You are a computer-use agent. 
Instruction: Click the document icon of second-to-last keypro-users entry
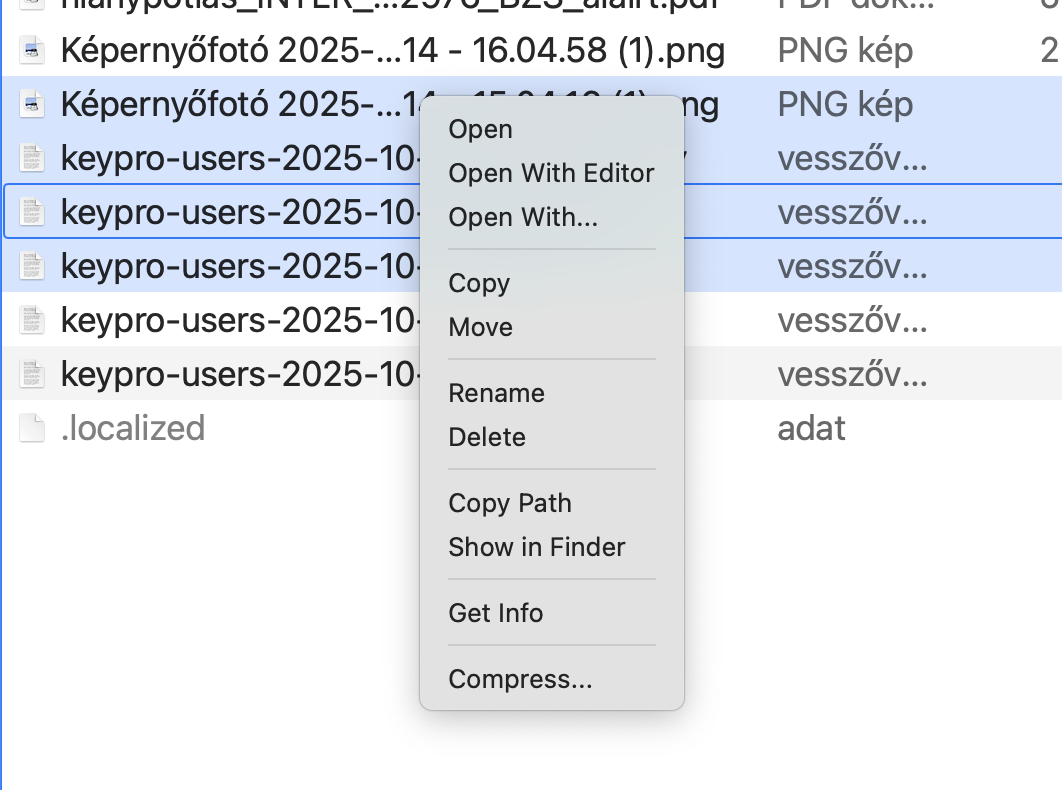[31, 320]
